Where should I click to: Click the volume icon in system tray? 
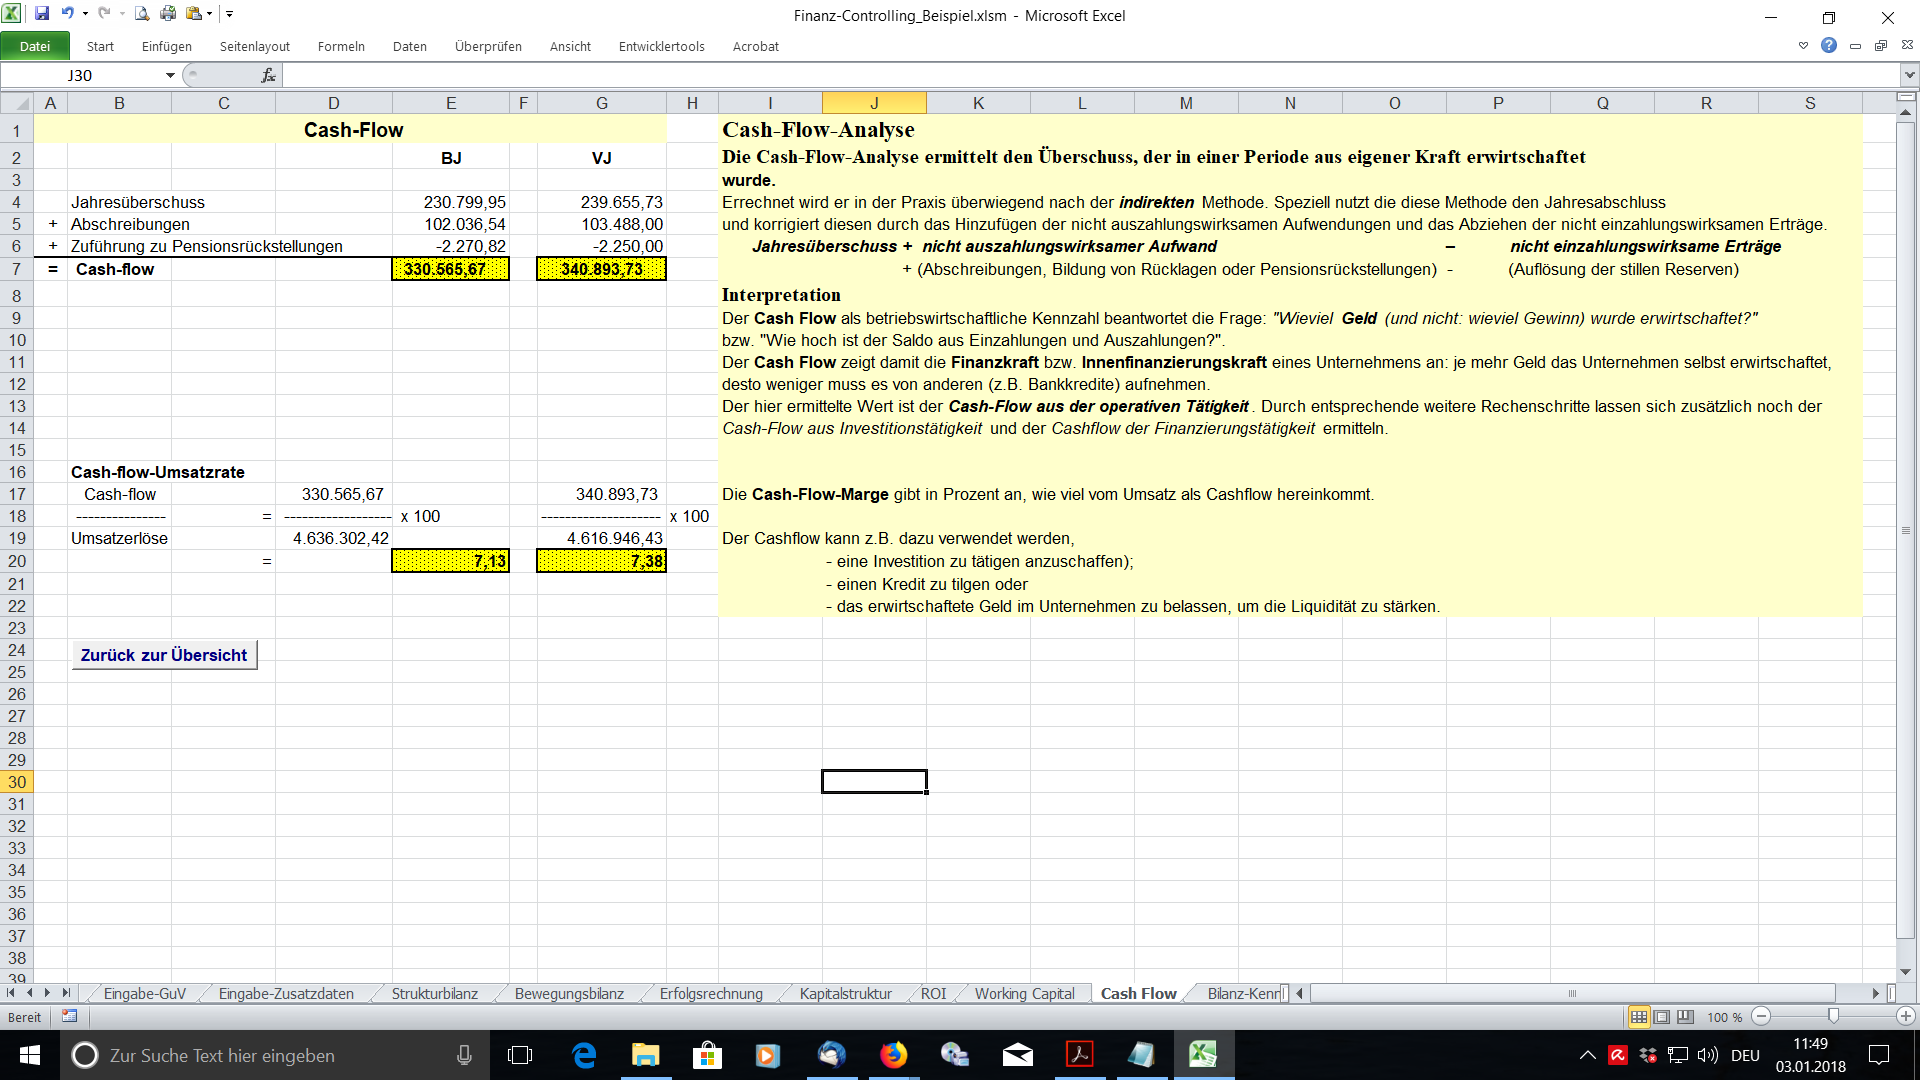(x=1707, y=1055)
